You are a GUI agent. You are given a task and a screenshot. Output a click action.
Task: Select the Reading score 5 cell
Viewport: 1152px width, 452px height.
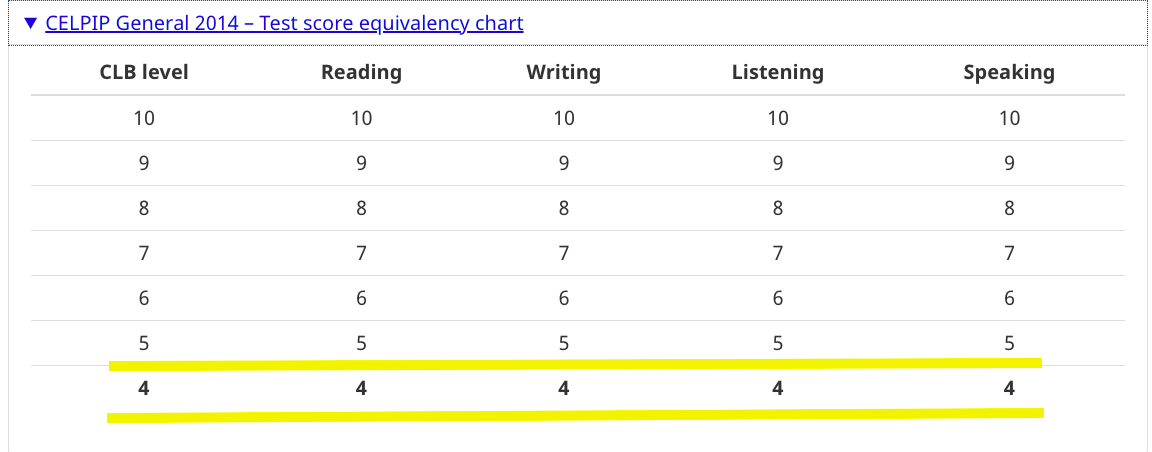[361, 343]
